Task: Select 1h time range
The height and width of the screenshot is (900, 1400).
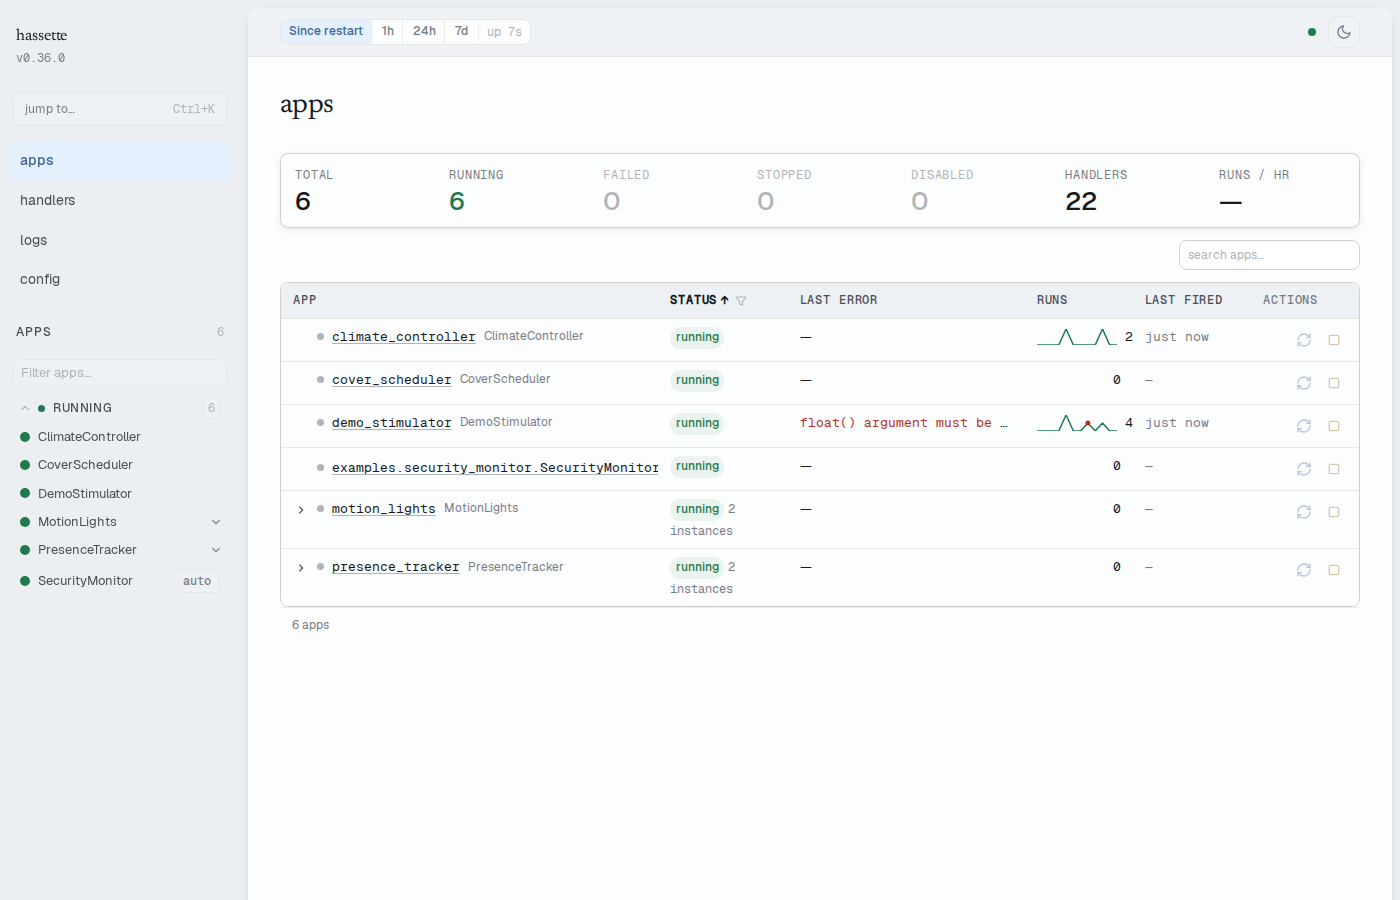Action: (388, 32)
